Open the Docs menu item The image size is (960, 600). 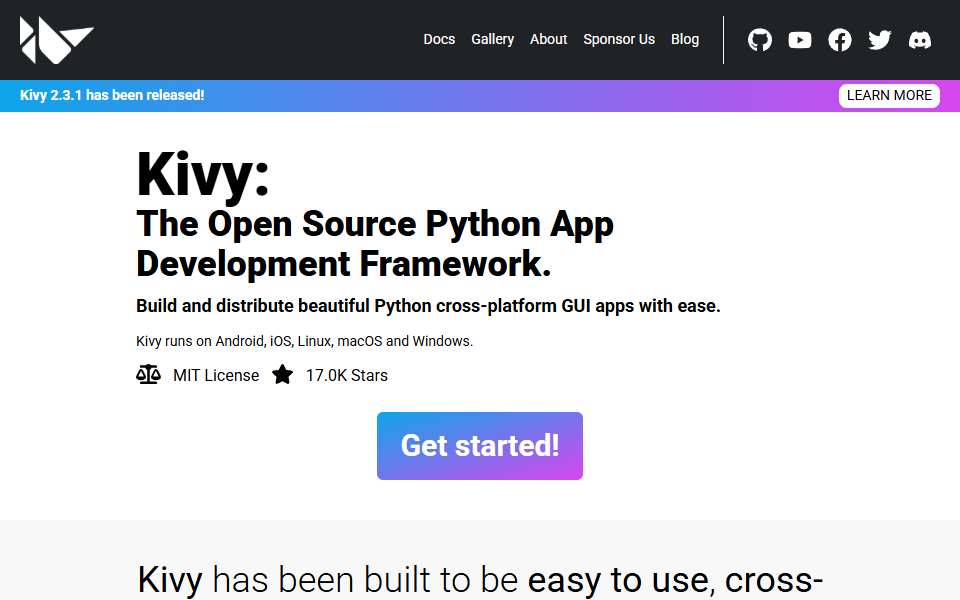point(439,39)
